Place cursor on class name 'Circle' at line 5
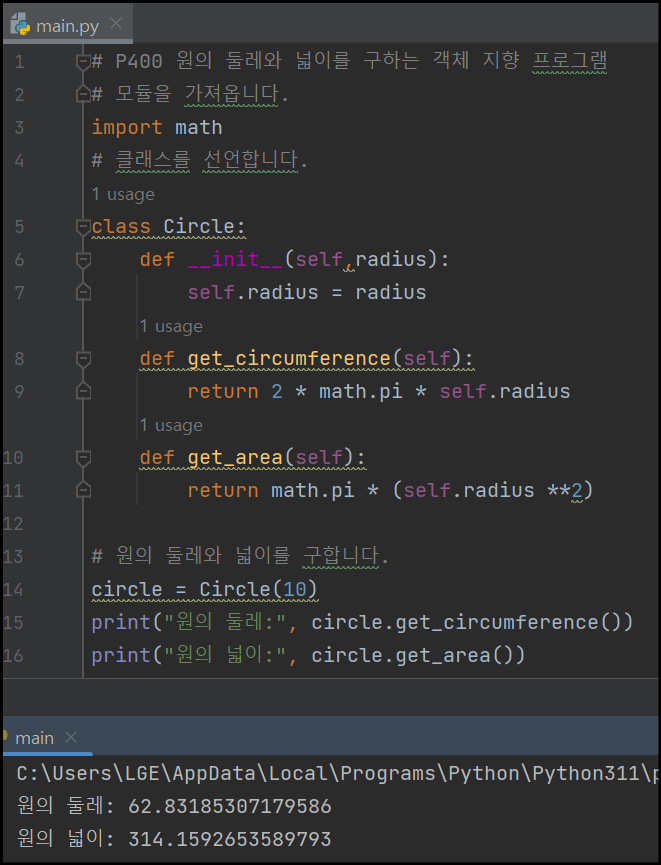 click(199, 226)
